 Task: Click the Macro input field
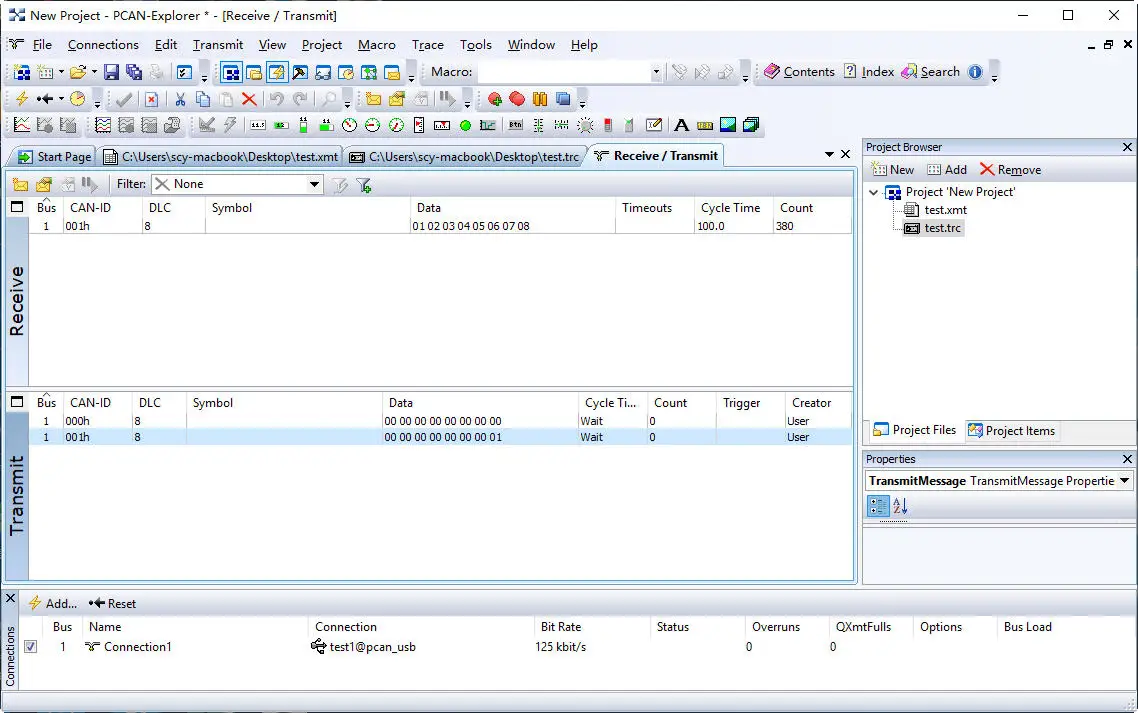(563, 72)
